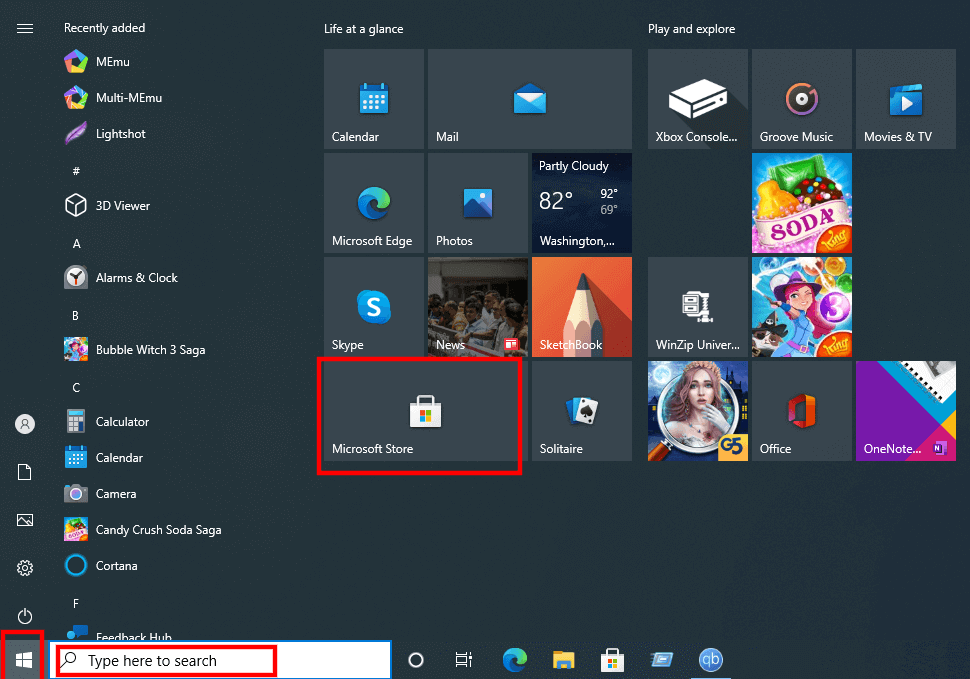The width and height of the screenshot is (970, 679).
Task: Open the MEmu app from Recently added
Action: point(97,62)
